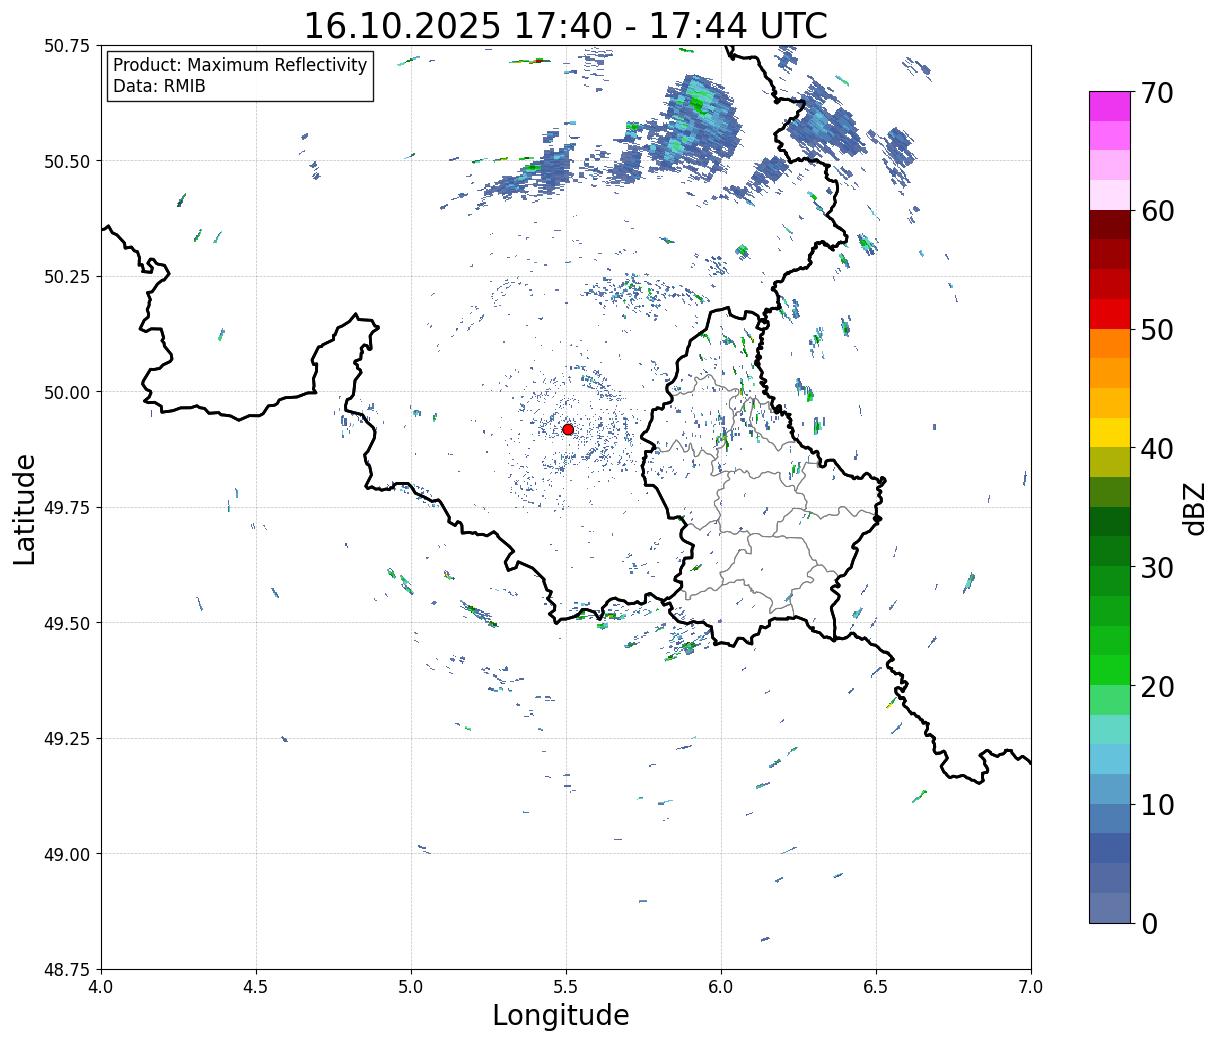This screenshot has width=1219, height=1040.
Task: Click the light cyan colorbar segment above 10
Action: pyautogui.click(x=1110, y=759)
